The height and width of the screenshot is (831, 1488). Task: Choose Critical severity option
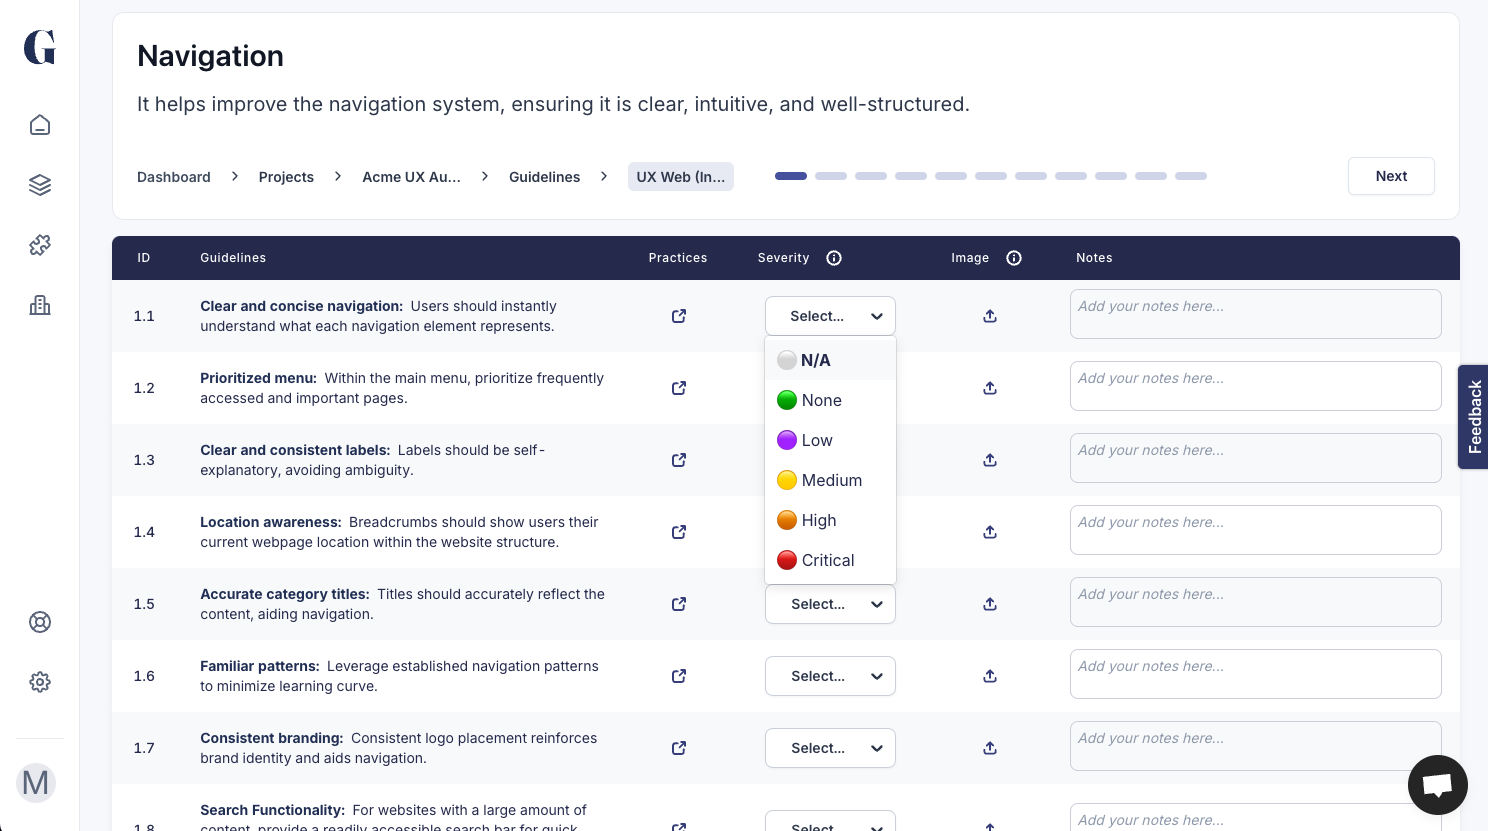pyautogui.click(x=830, y=560)
